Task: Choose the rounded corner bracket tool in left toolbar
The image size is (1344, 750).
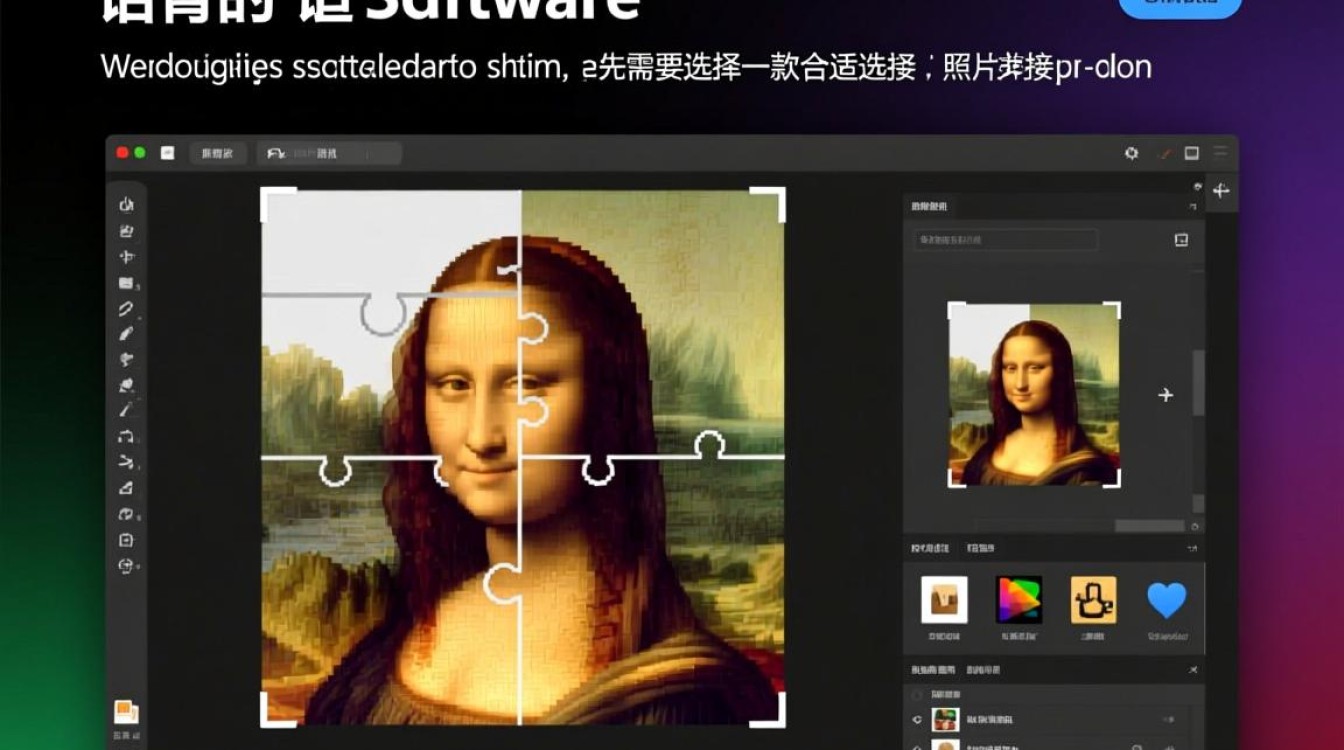Action: click(x=126, y=437)
